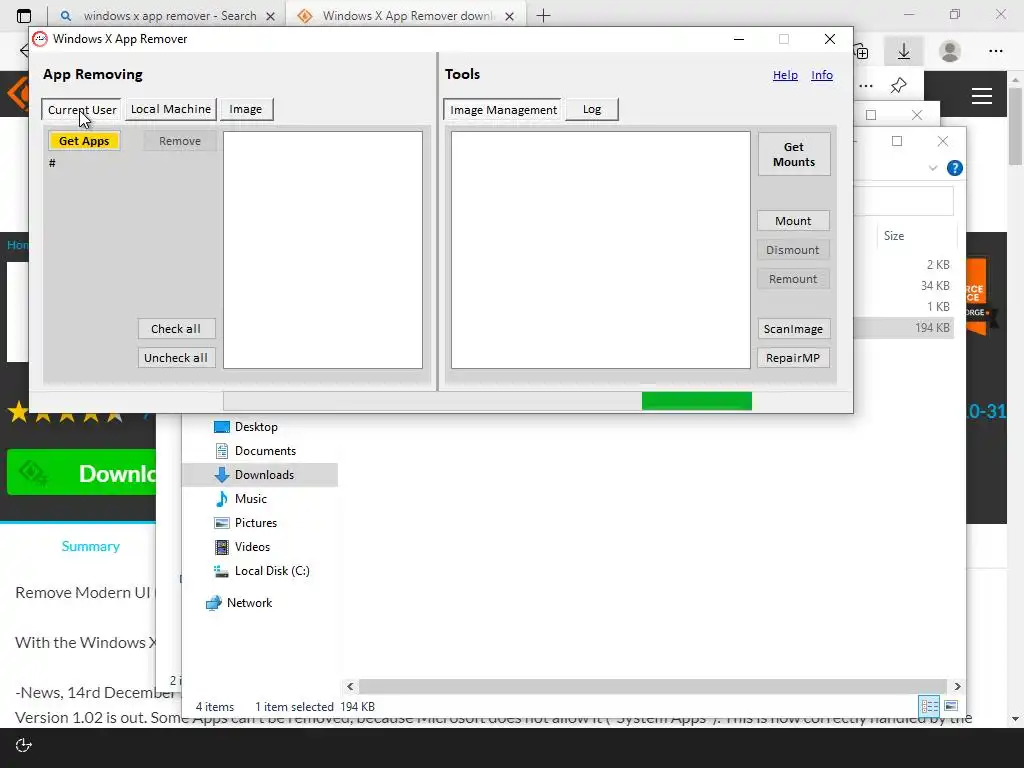Image resolution: width=1024 pixels, height=768 pixels.
Task: Select Downloads in File Explorer navigation
Action: click(x=260, y=475)
